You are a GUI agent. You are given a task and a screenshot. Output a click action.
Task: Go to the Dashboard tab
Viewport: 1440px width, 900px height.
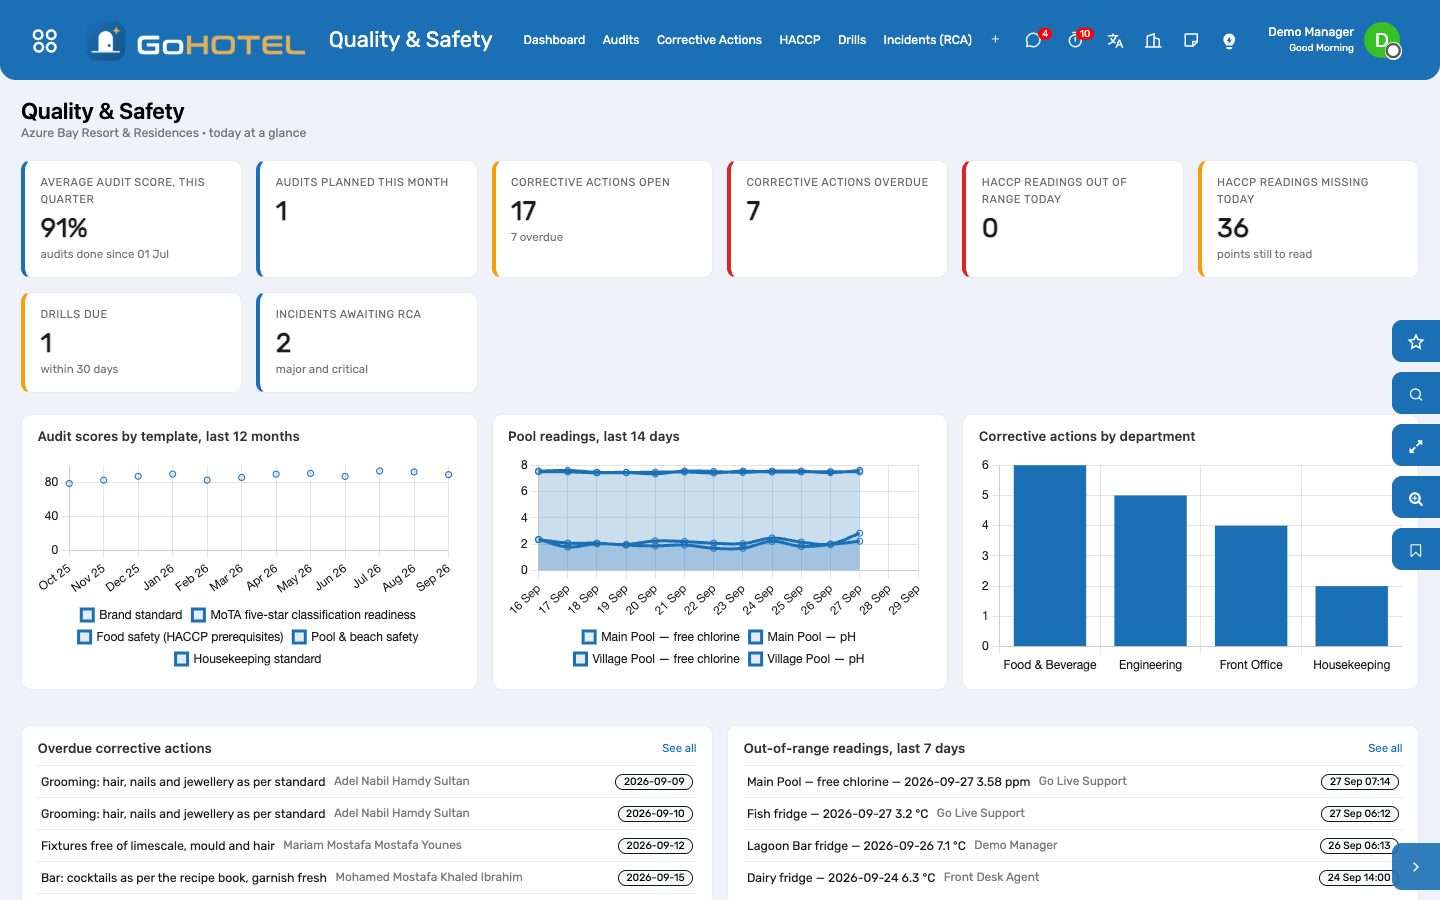tap(554, 40)
